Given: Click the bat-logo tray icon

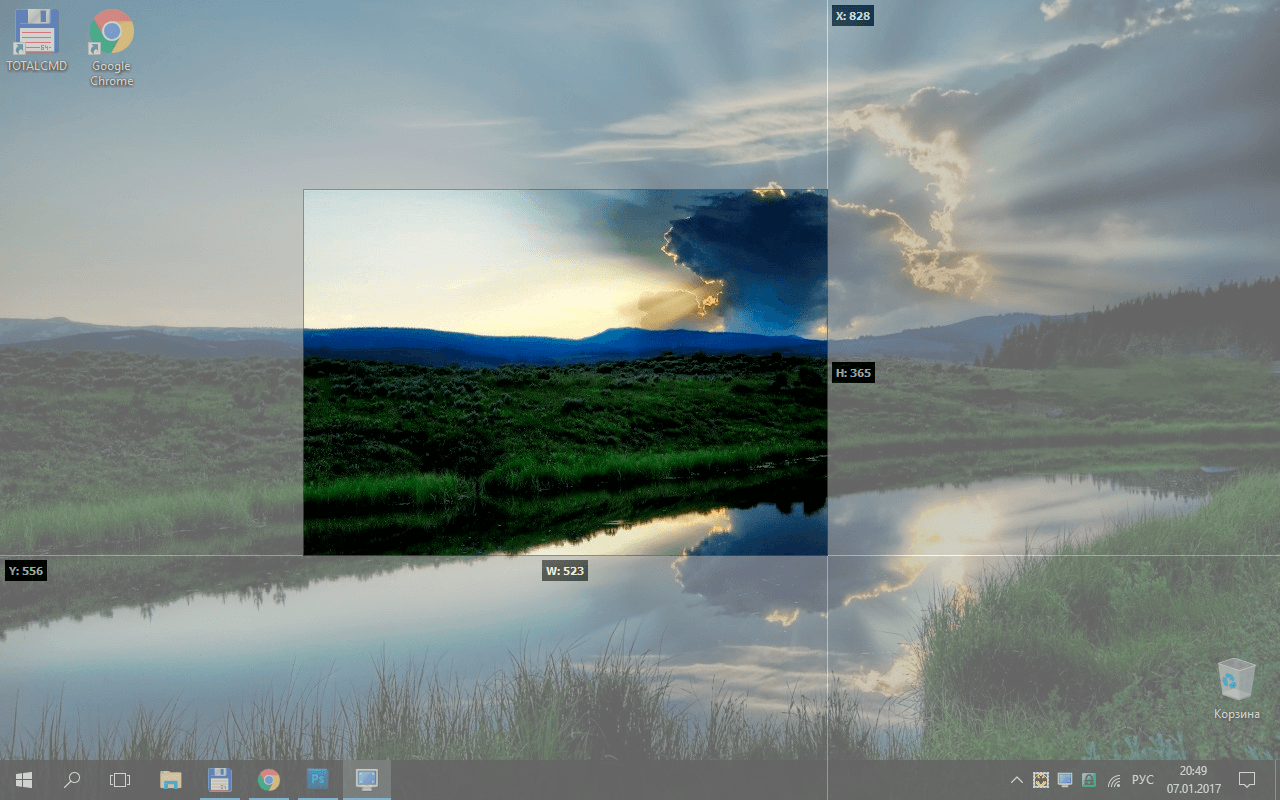Looking at the screenshot, I should [x=1040, y=780].
